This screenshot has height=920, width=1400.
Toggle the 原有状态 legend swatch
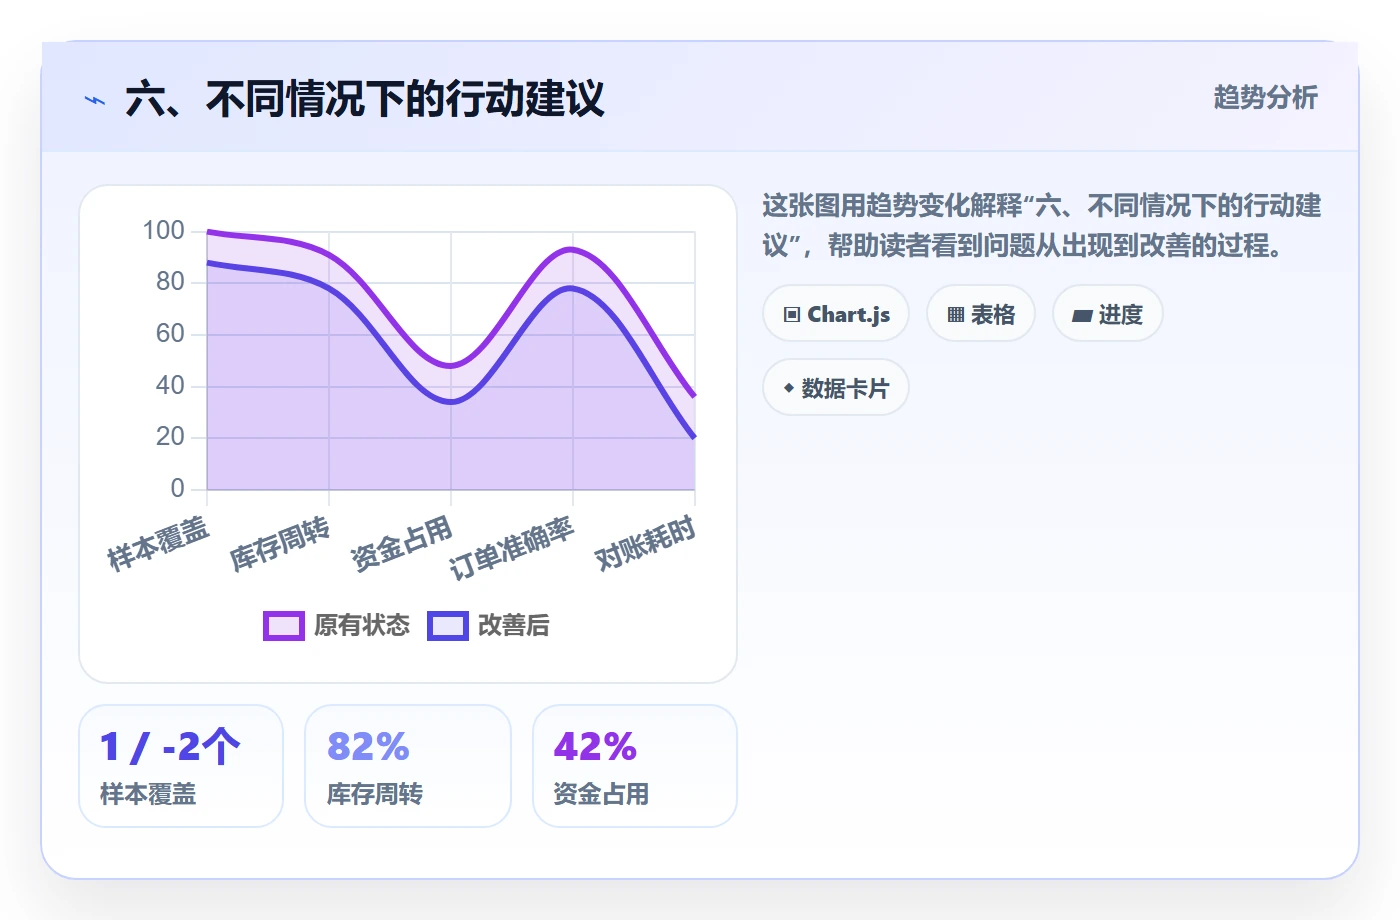click(x=284, y=625)
